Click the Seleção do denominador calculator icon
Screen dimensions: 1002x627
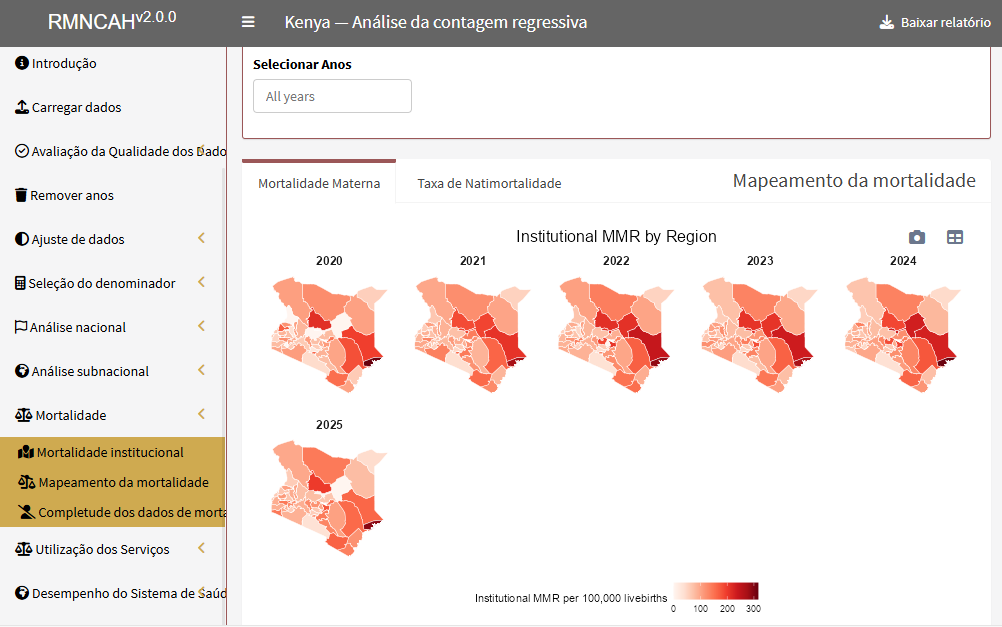coord(20,283)
